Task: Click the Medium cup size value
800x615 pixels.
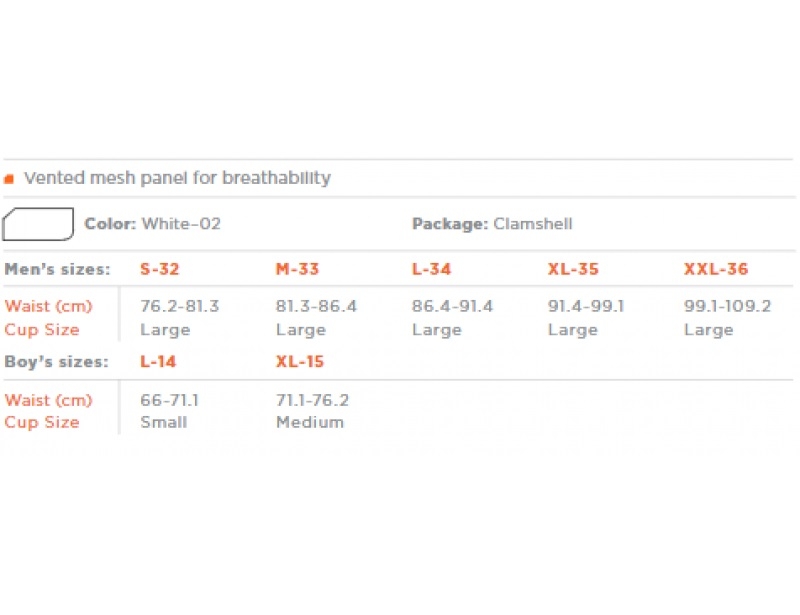Action: click(x=310, y=423)
